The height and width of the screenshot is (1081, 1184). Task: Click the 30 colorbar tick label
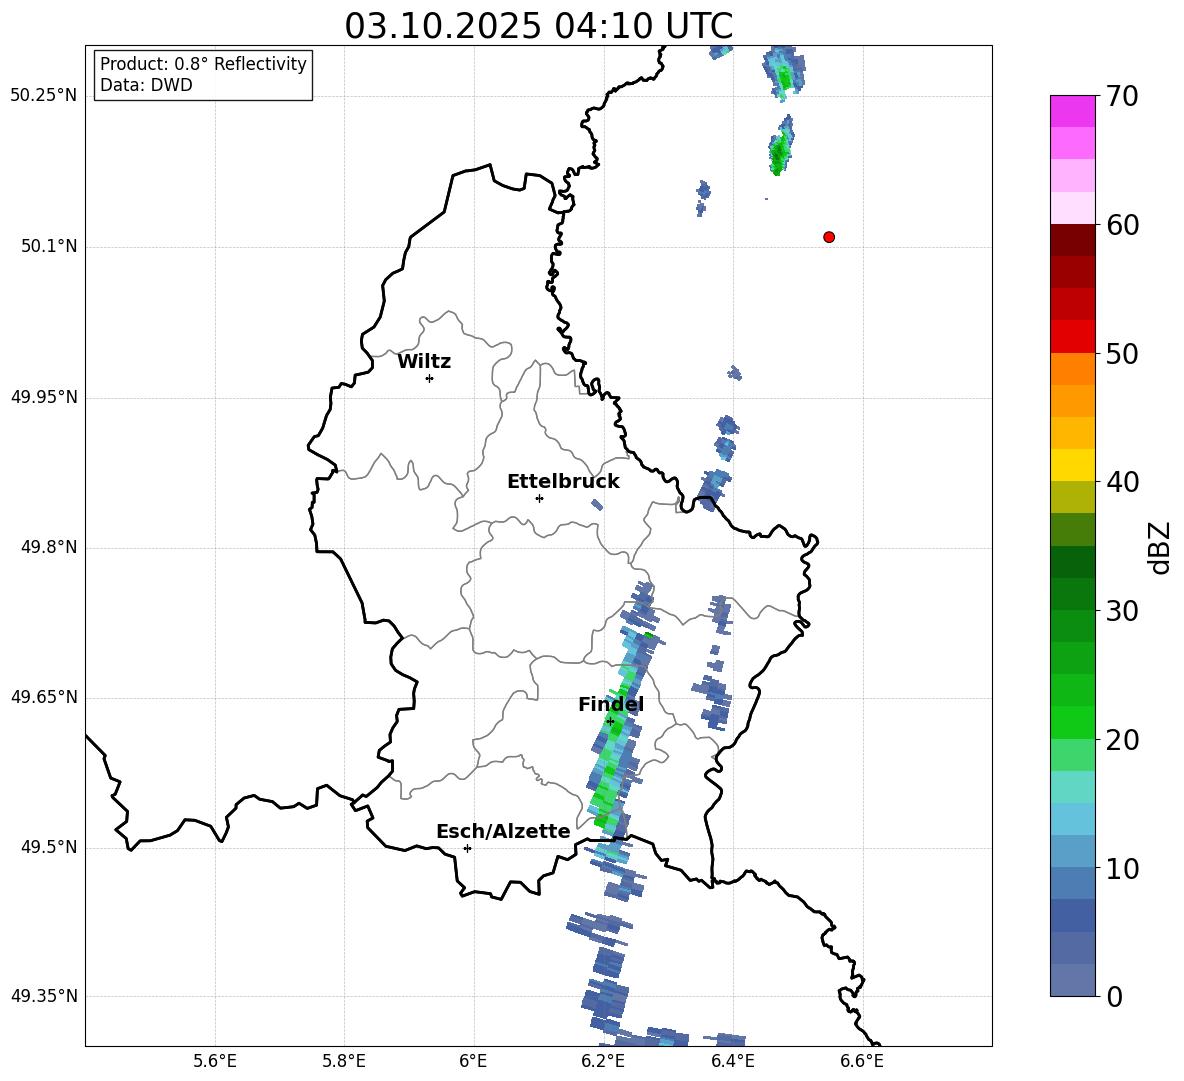[1123, 611]
